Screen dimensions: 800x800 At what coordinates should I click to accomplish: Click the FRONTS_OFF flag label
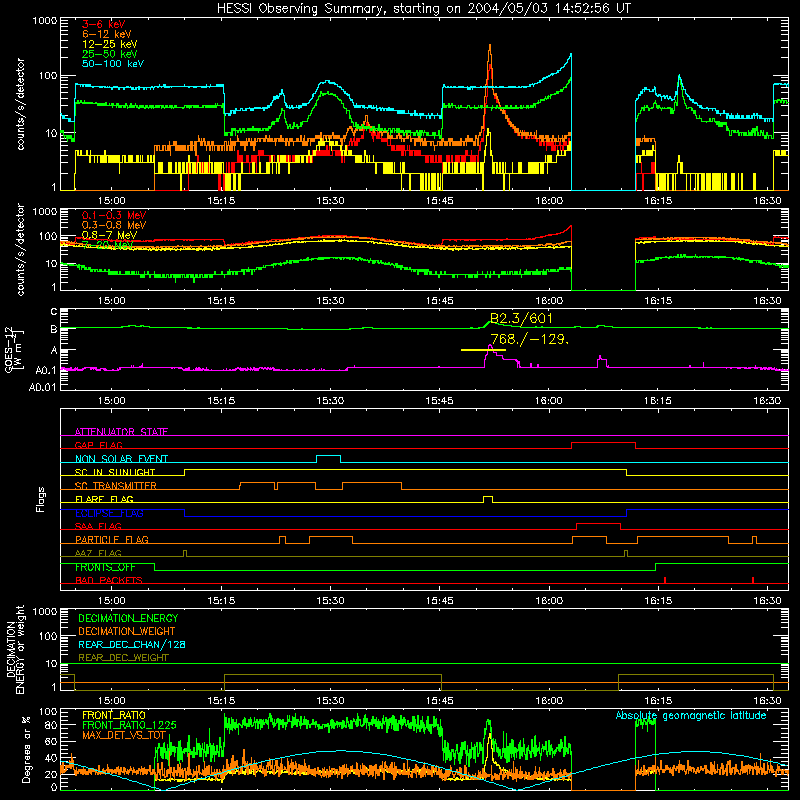105,567
